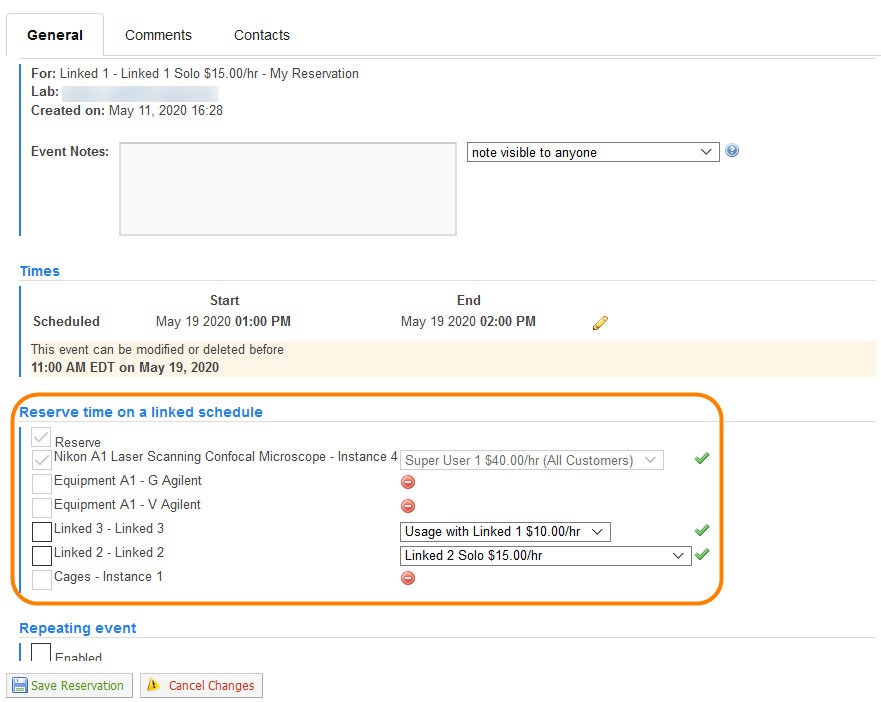This screenshot has width=881, height=702.
Task: Click red unavailable icon for Equipment A1 - G Agilent
Action: tap(408, 482)
